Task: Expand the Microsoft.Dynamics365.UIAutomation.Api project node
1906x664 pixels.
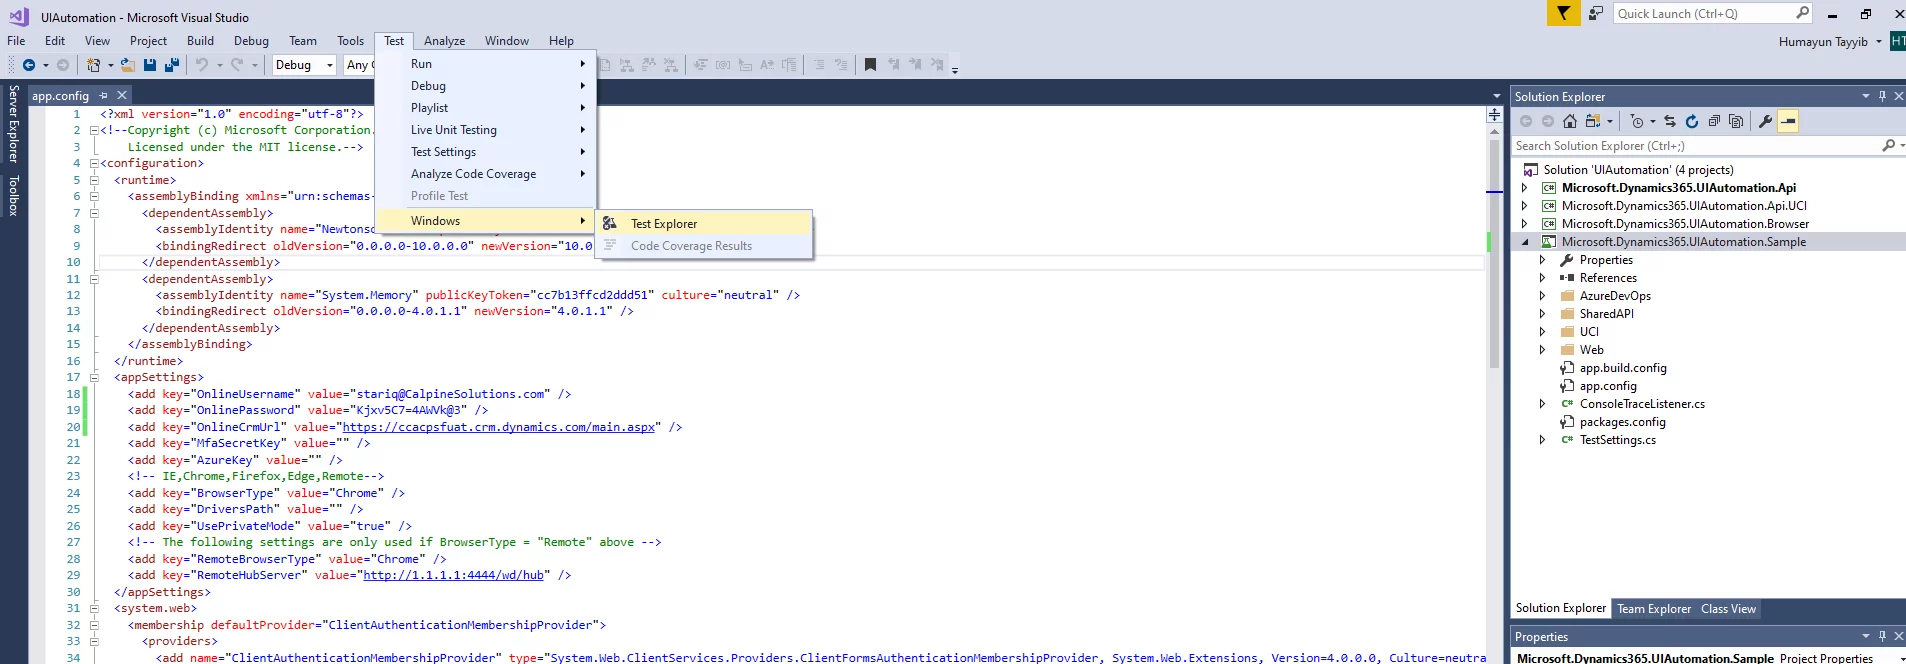Action: click(1525, 188)
